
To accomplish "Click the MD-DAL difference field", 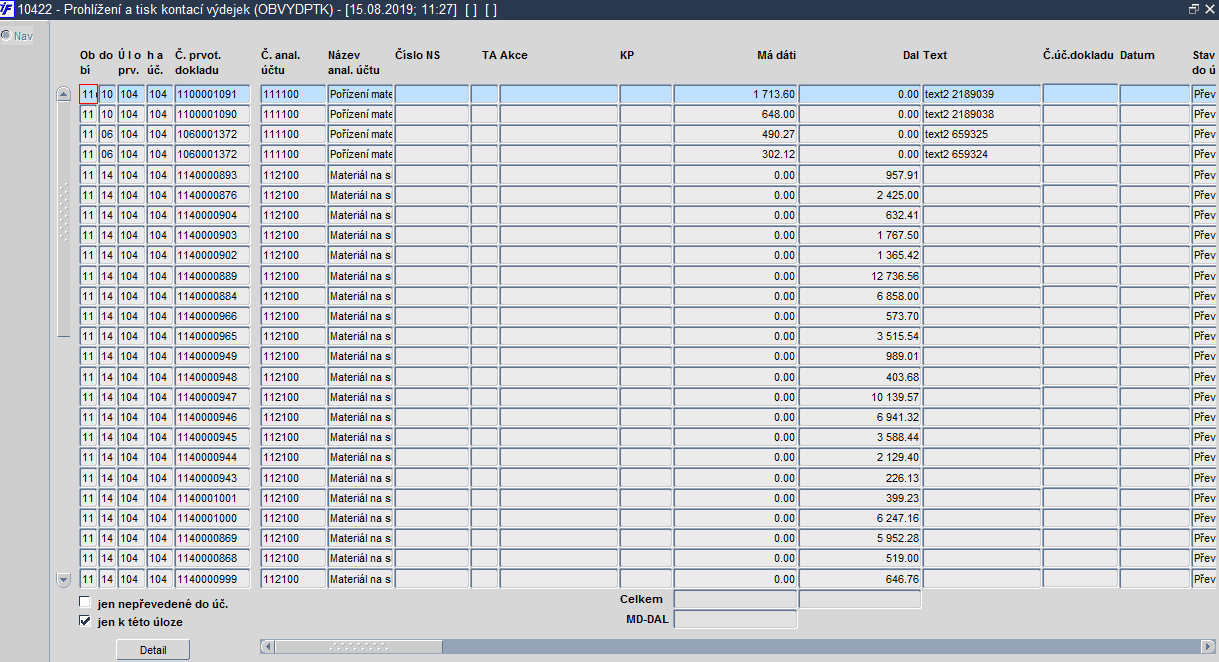I will (x=735, y=619).
